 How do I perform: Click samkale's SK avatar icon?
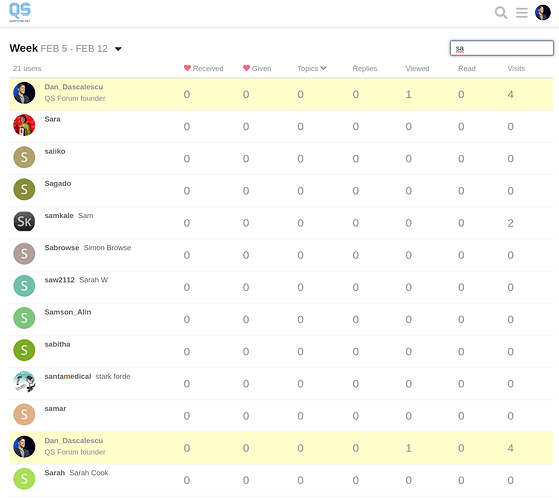[x=24, y=221]
